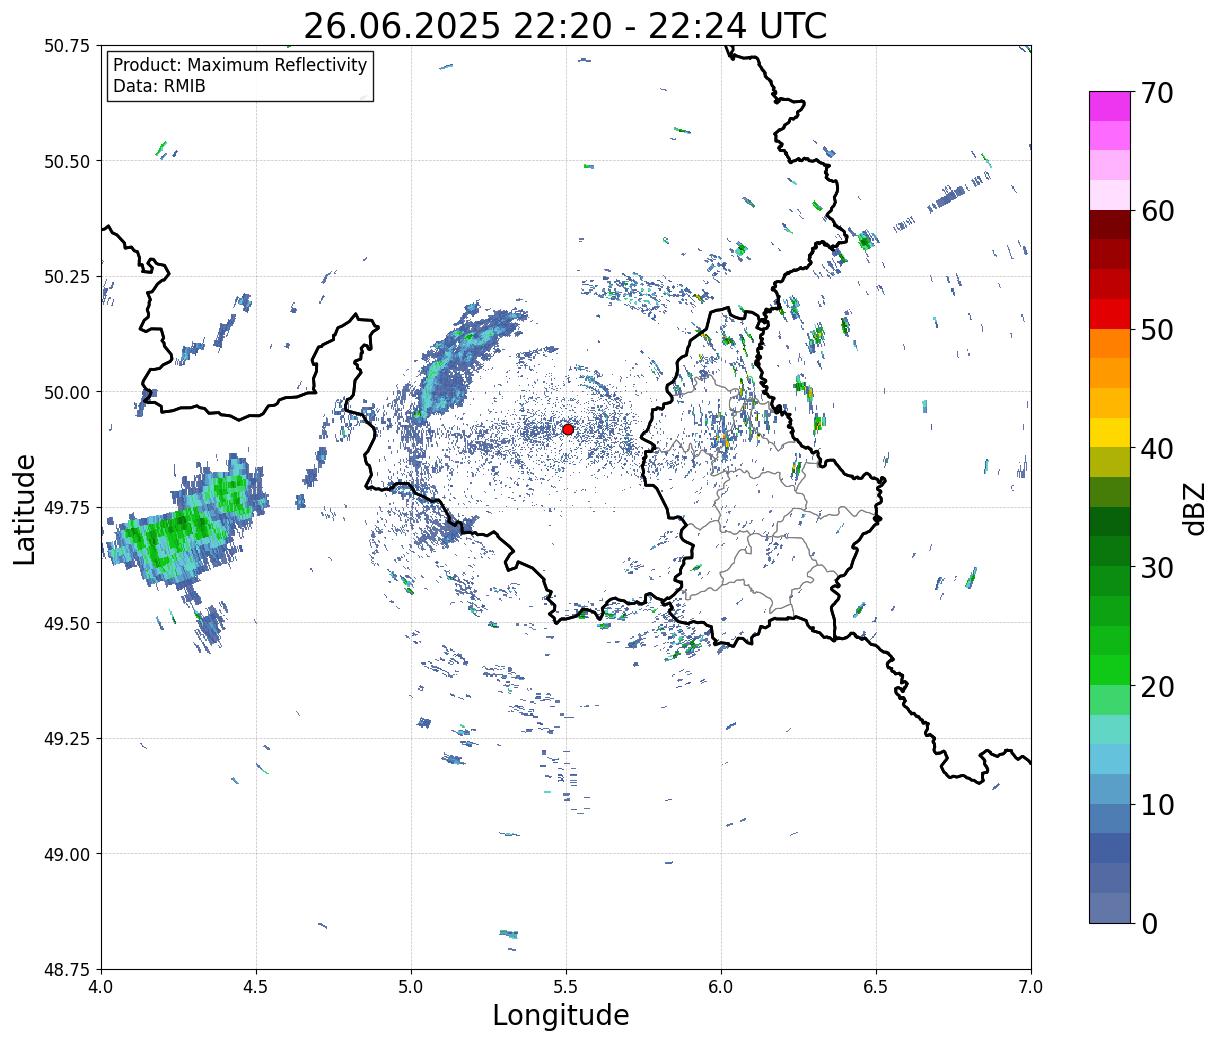
Task: Click the colorbar tick label 40
Action: point(1158,449)
